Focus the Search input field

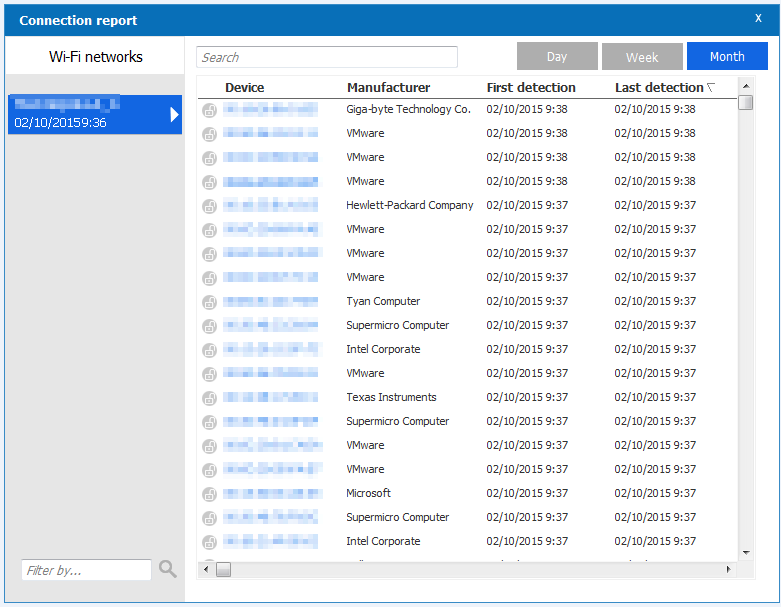(327, 57)
